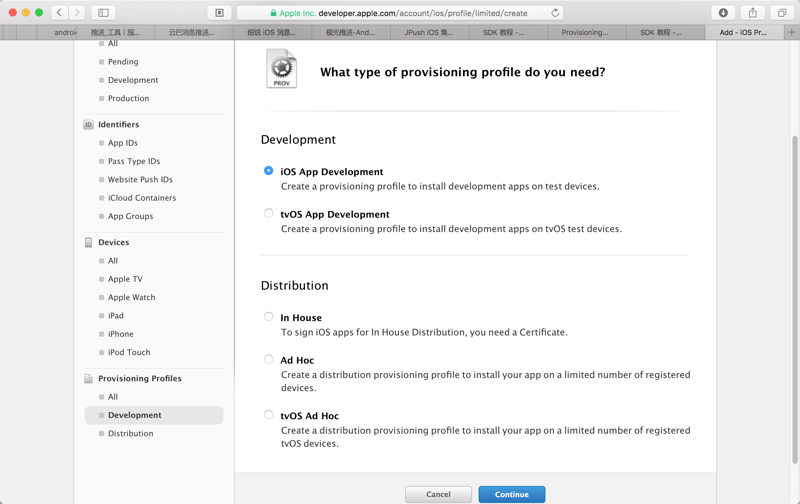Go back with Safari's back arrow
800x504 pixels.
(x=60, y=13)
